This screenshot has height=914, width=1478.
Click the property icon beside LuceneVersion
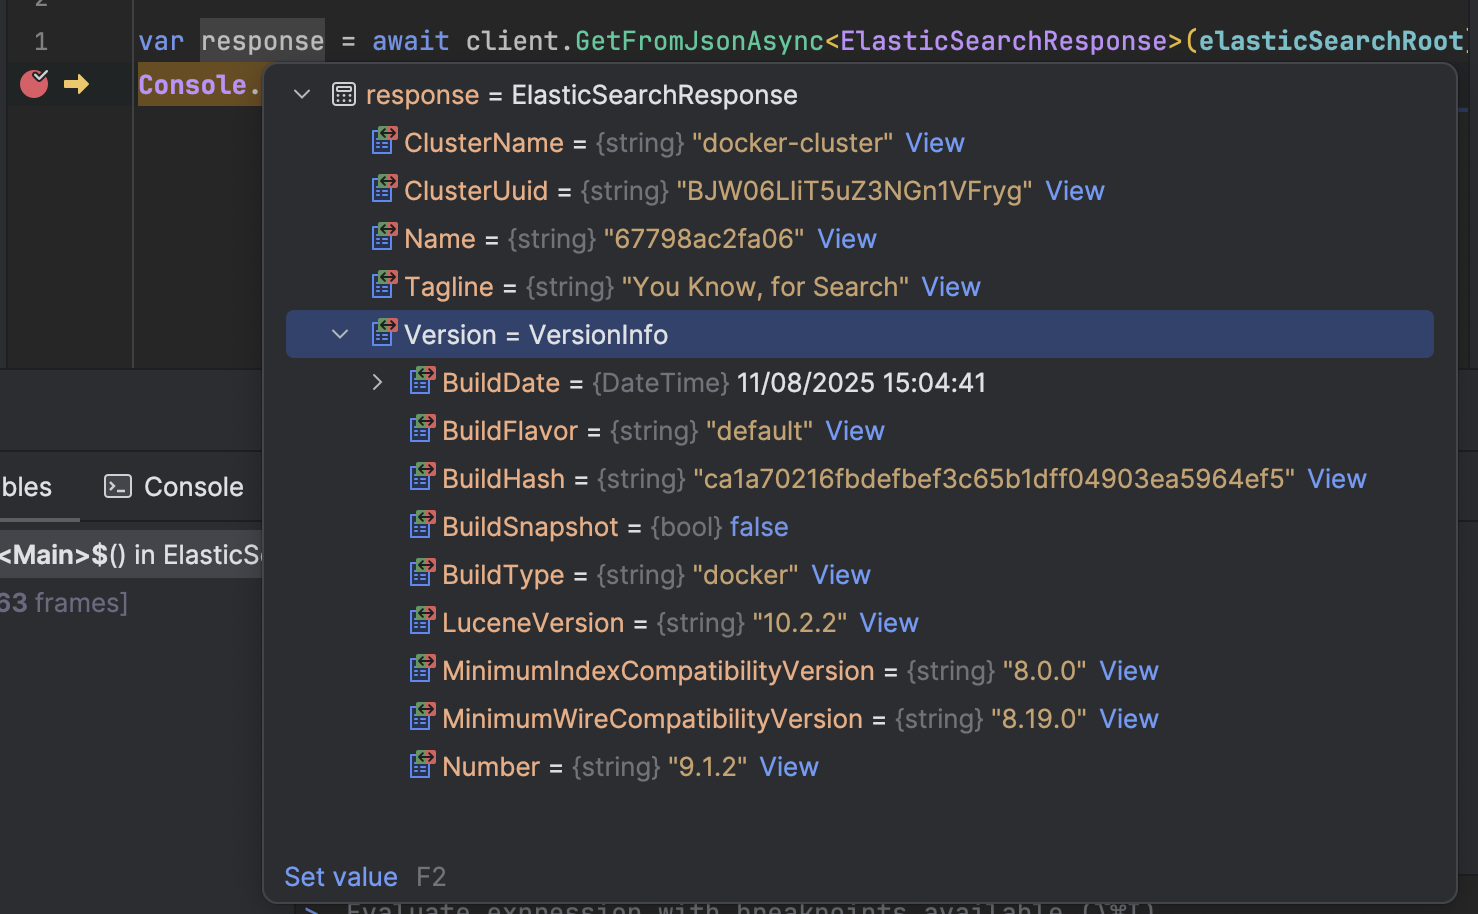(x=421, y=621)
